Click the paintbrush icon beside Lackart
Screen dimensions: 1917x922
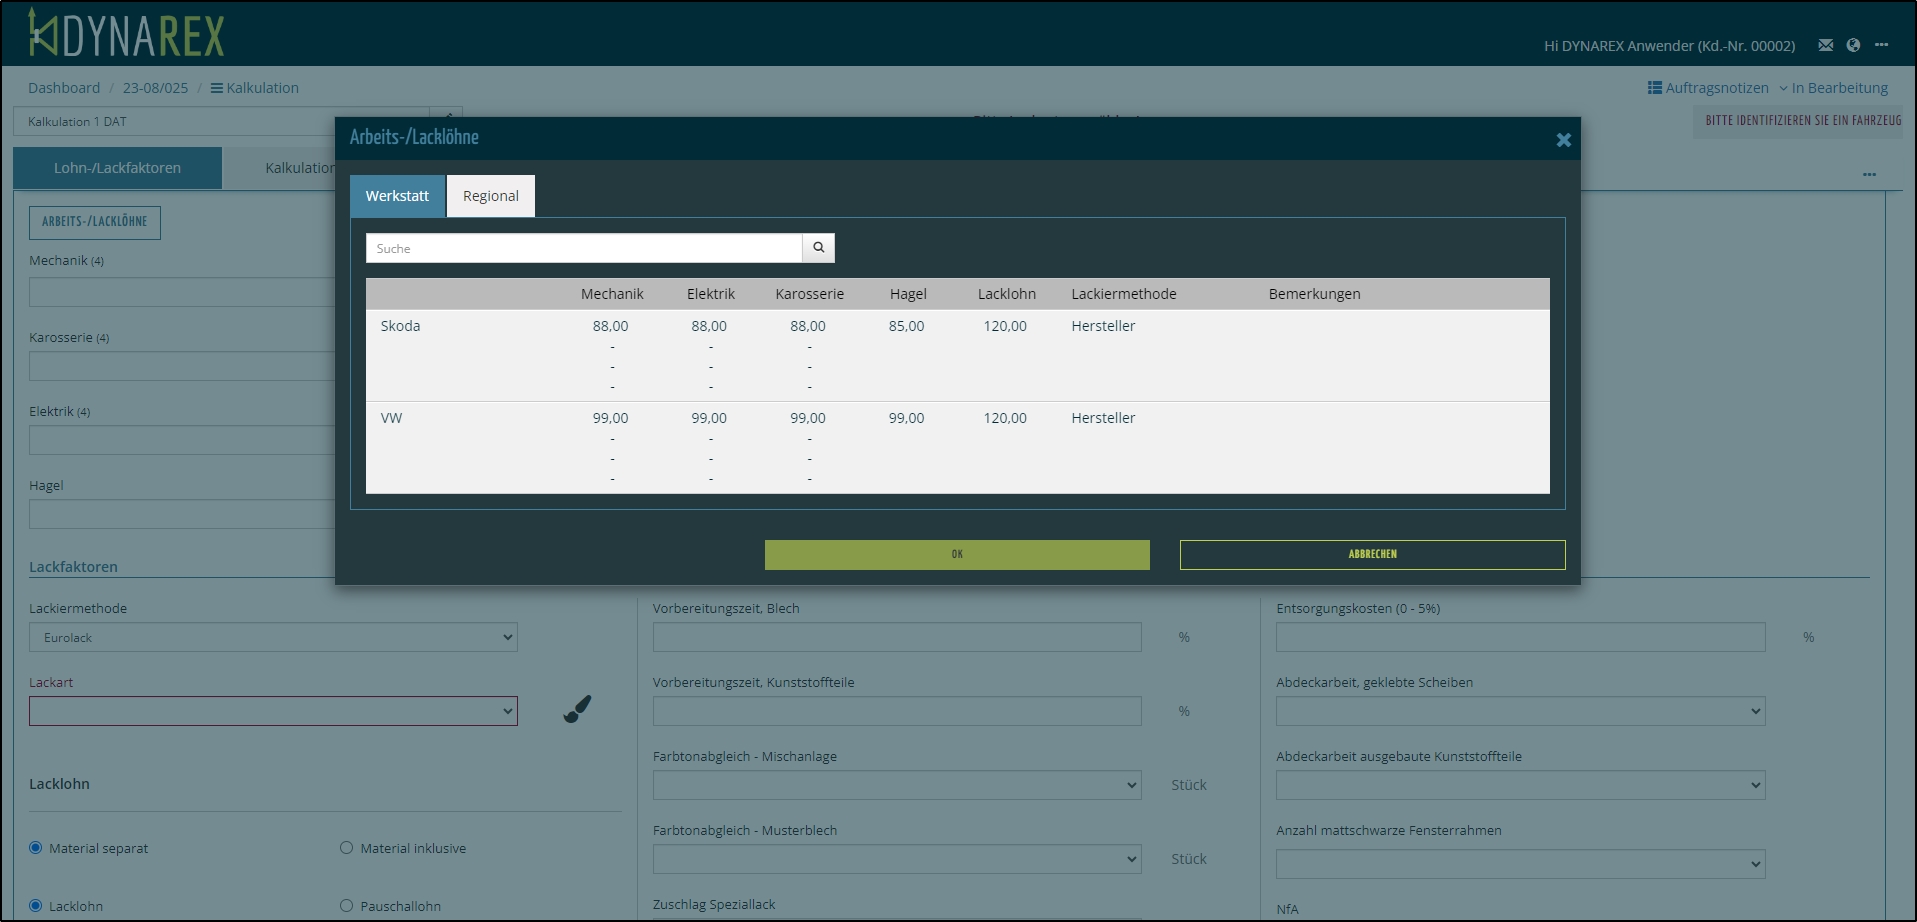click(577, 709)
